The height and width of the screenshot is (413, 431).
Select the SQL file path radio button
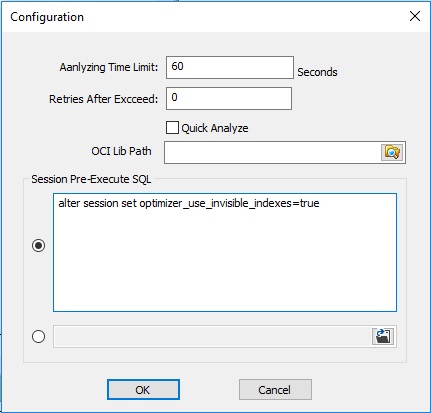click(38, 336)
